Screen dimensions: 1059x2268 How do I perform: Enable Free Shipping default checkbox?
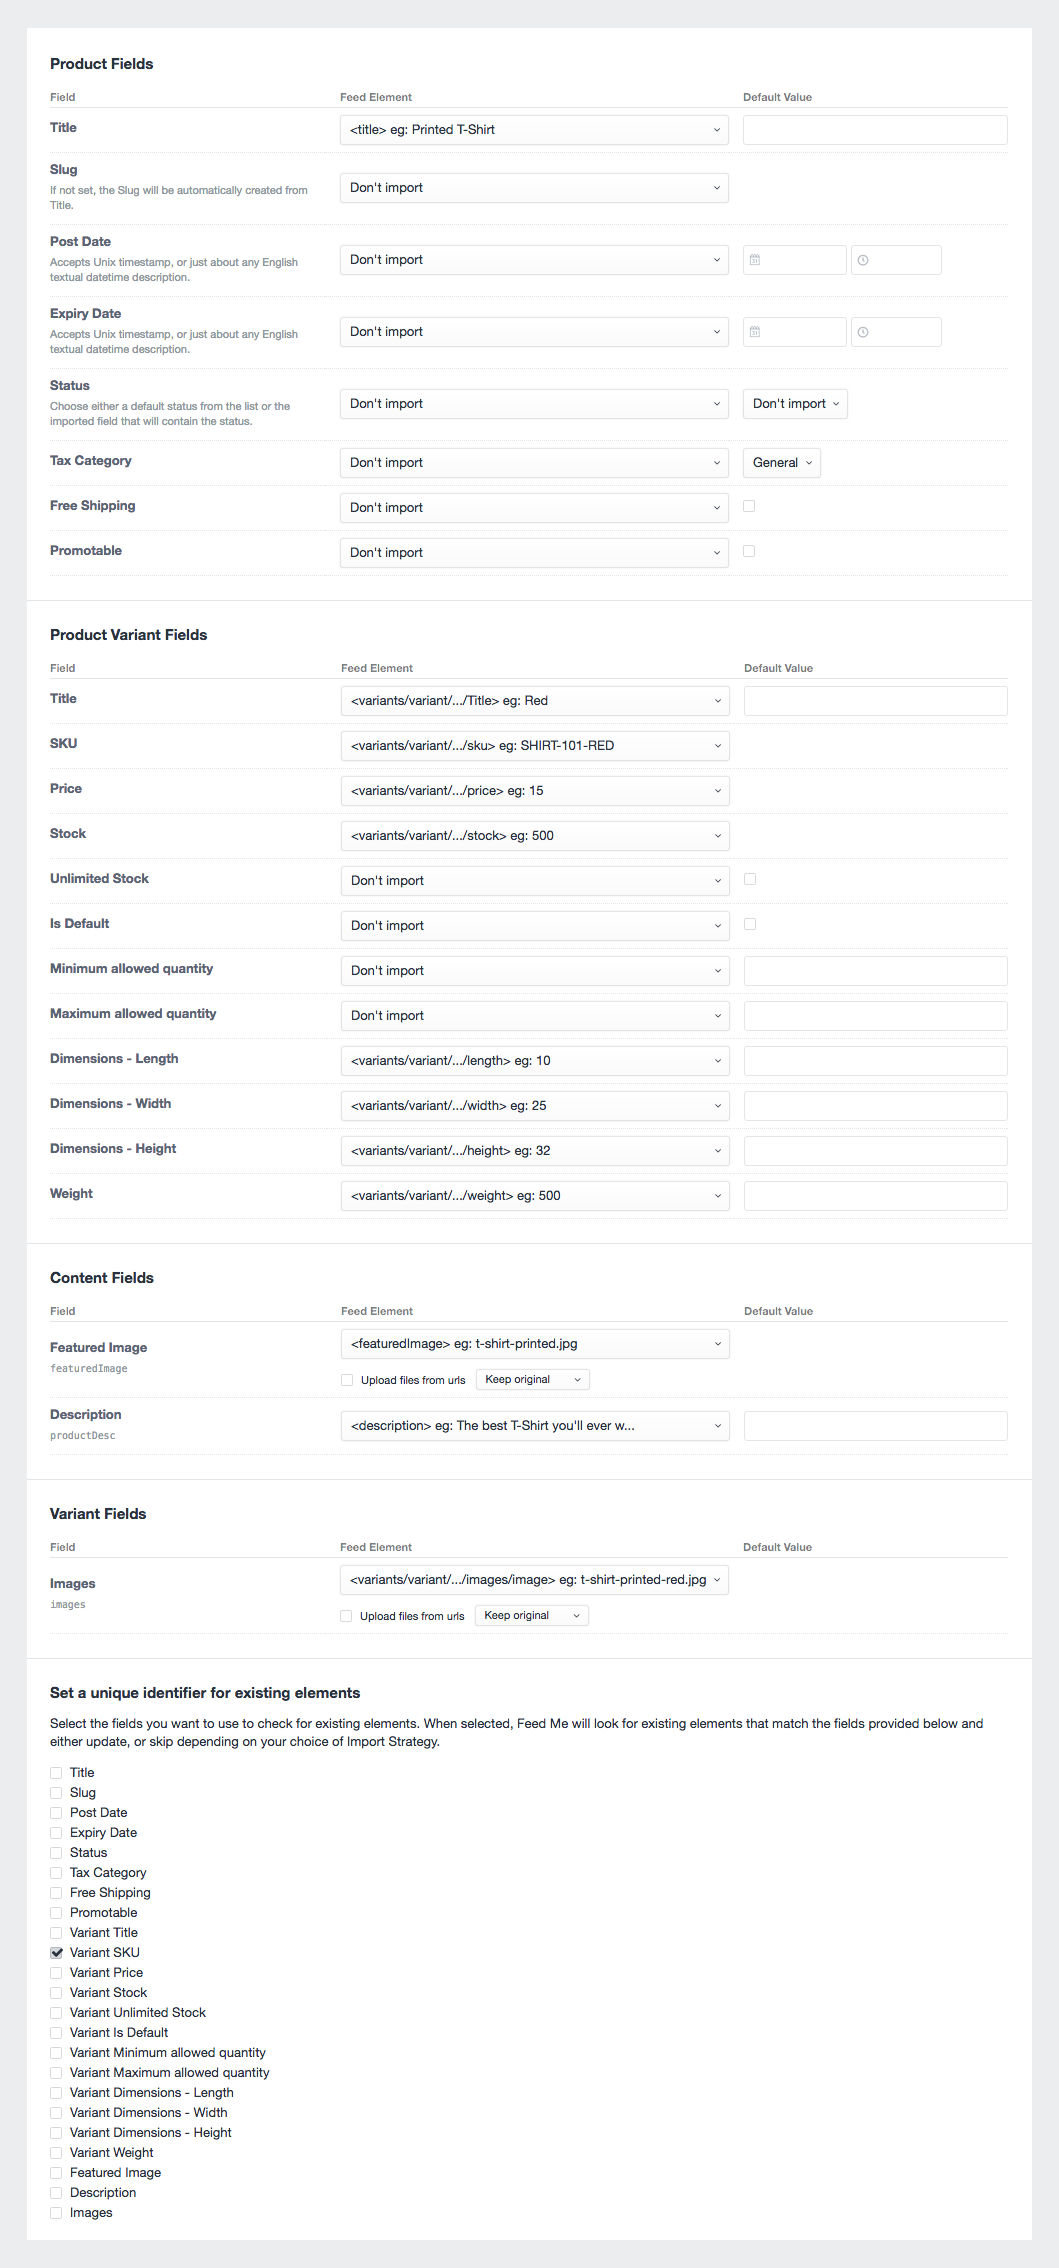749,506
